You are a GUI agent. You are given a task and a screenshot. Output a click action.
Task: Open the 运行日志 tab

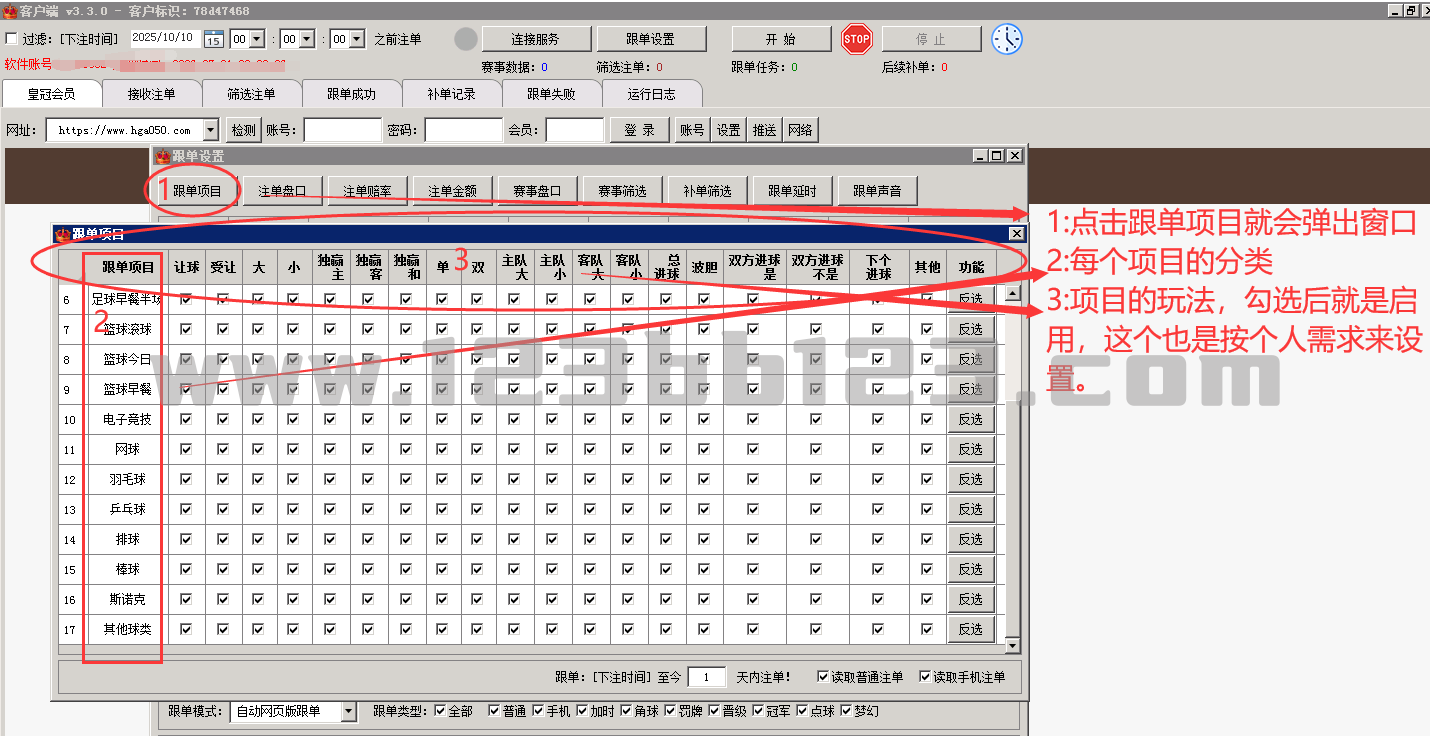651,94
